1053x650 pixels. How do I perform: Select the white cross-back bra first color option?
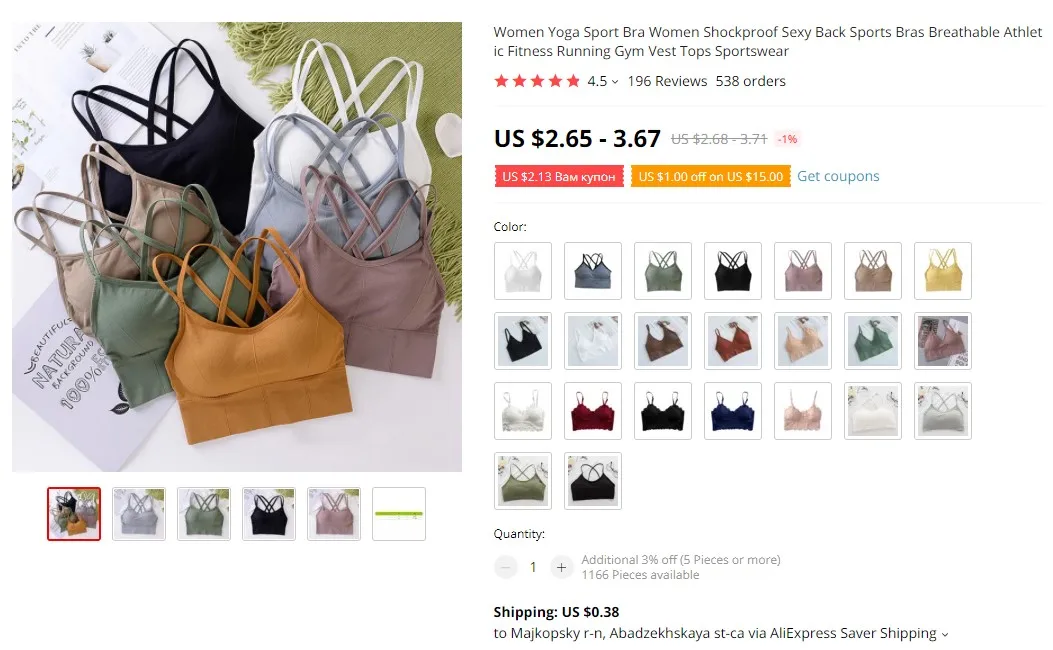pyautogui.click(x=522, y=271)
